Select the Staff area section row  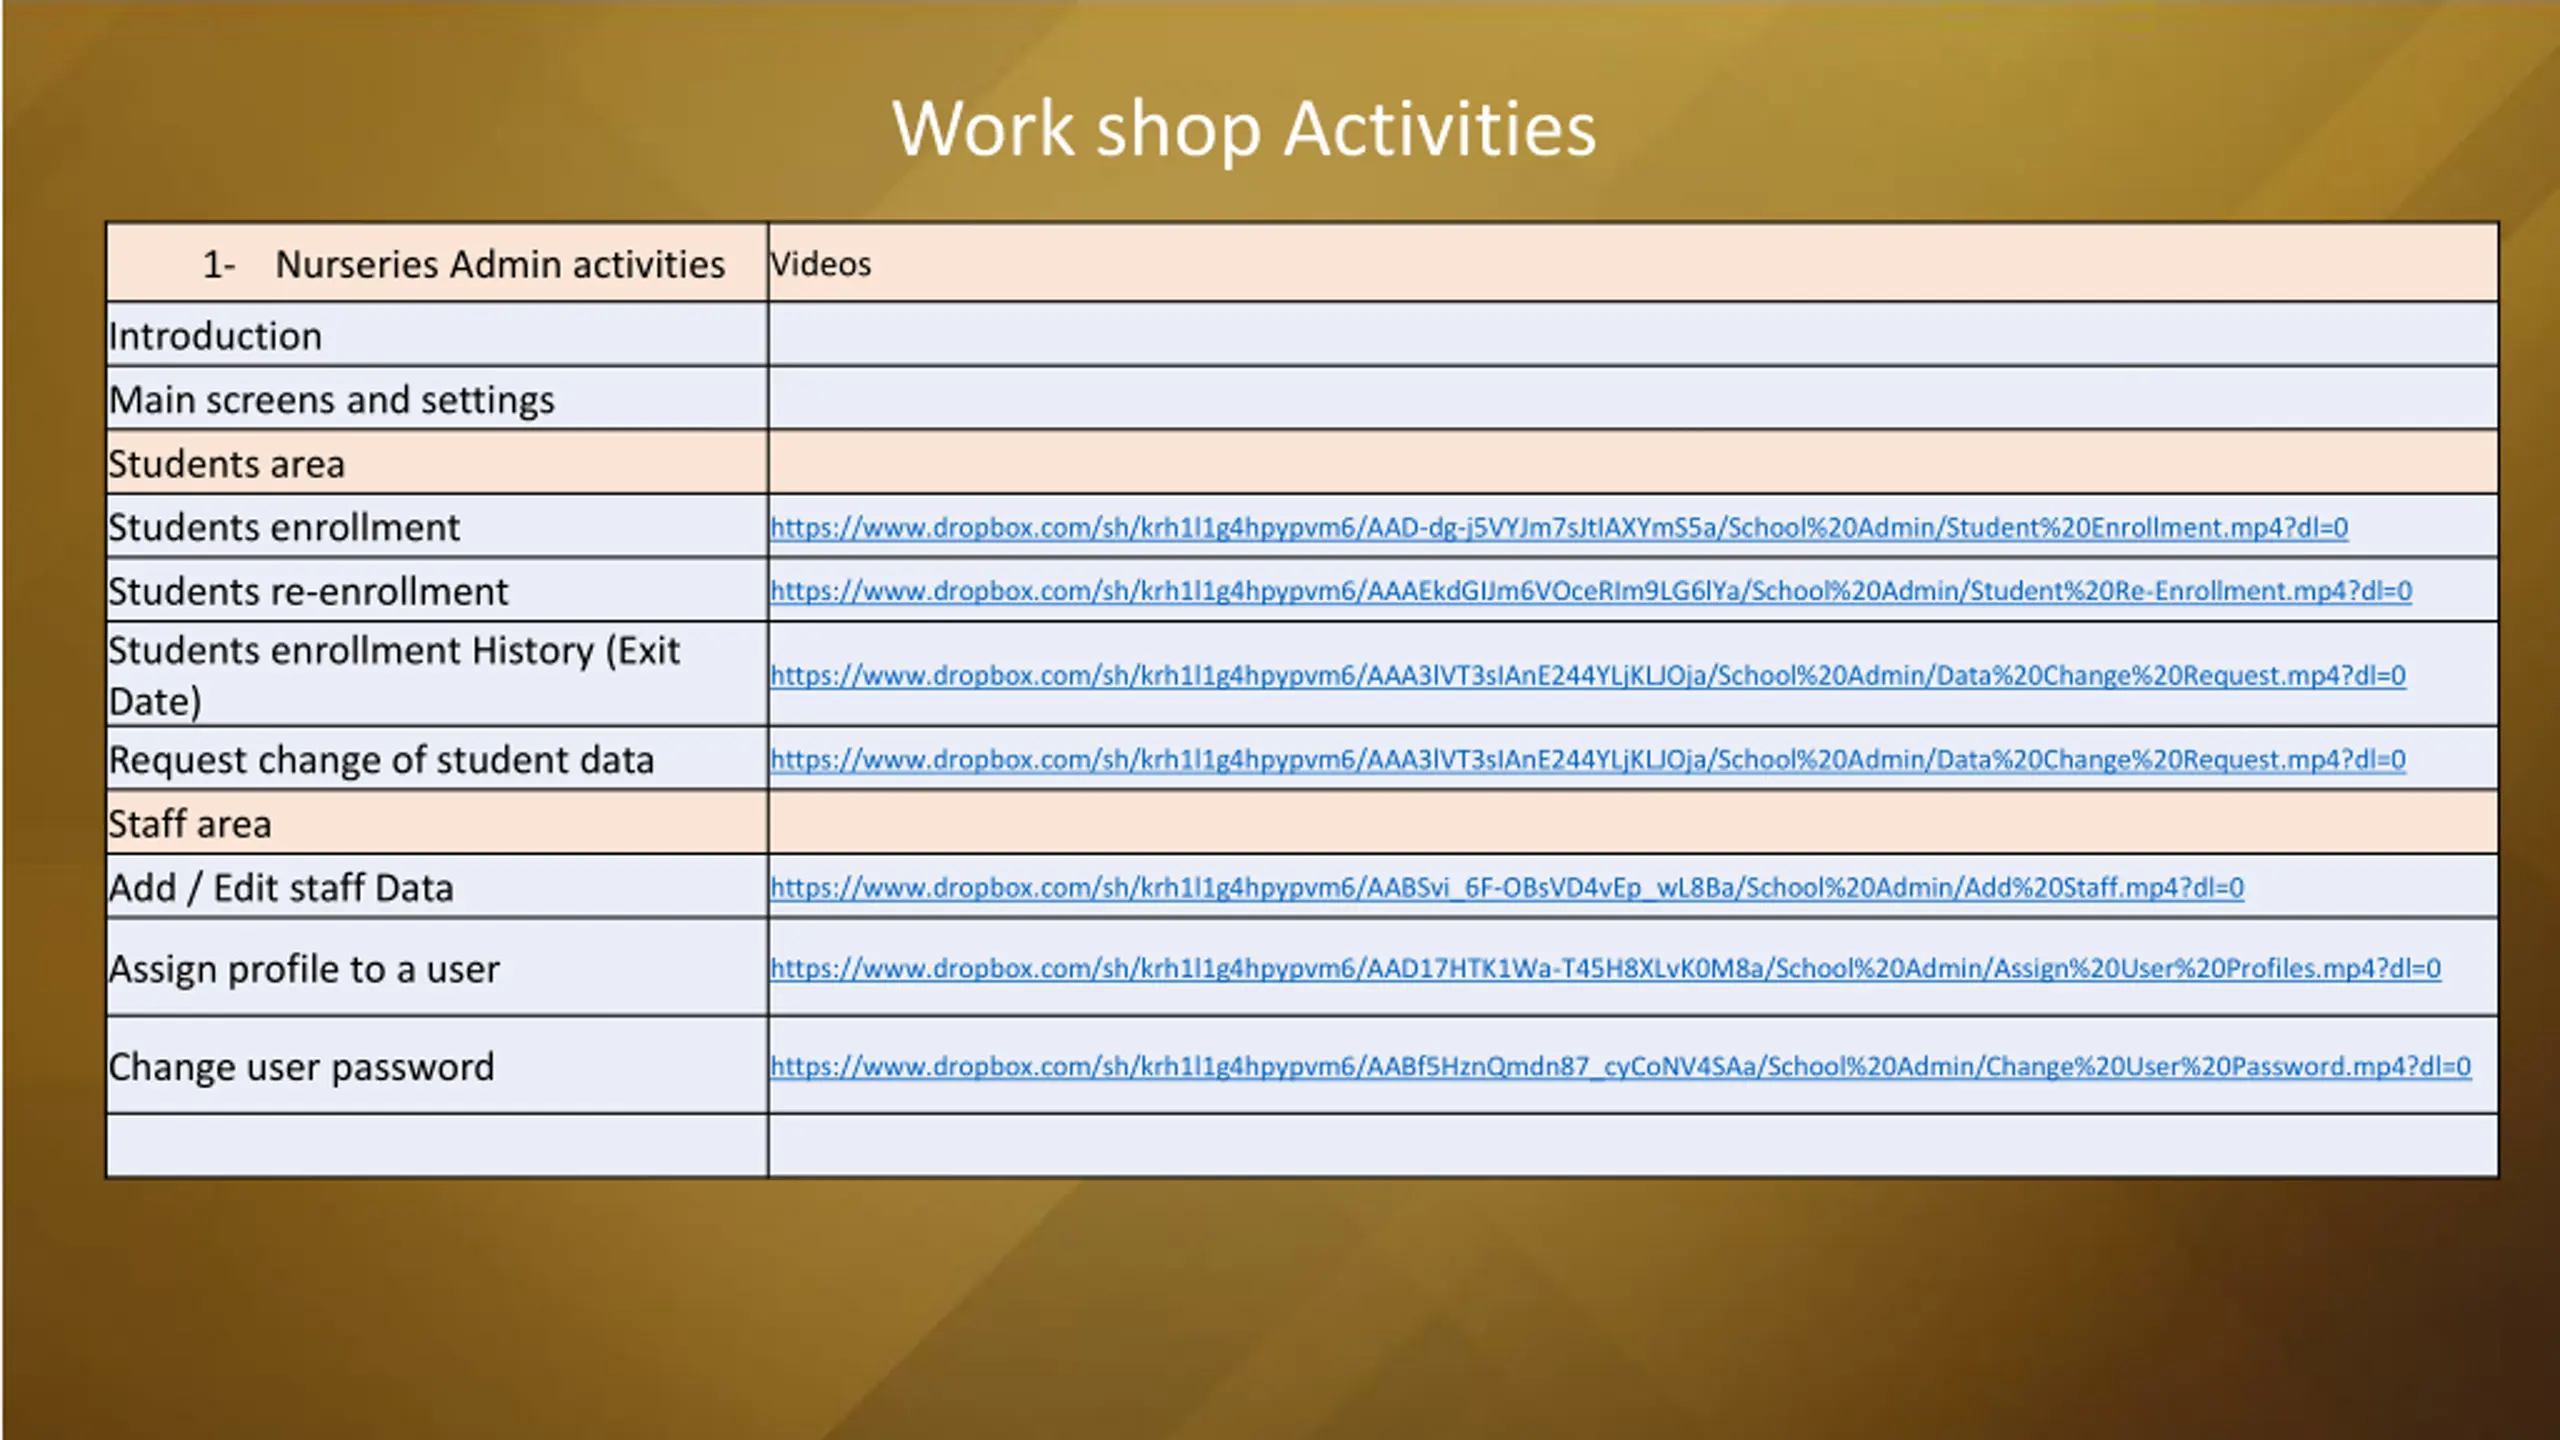pos(190,824)
